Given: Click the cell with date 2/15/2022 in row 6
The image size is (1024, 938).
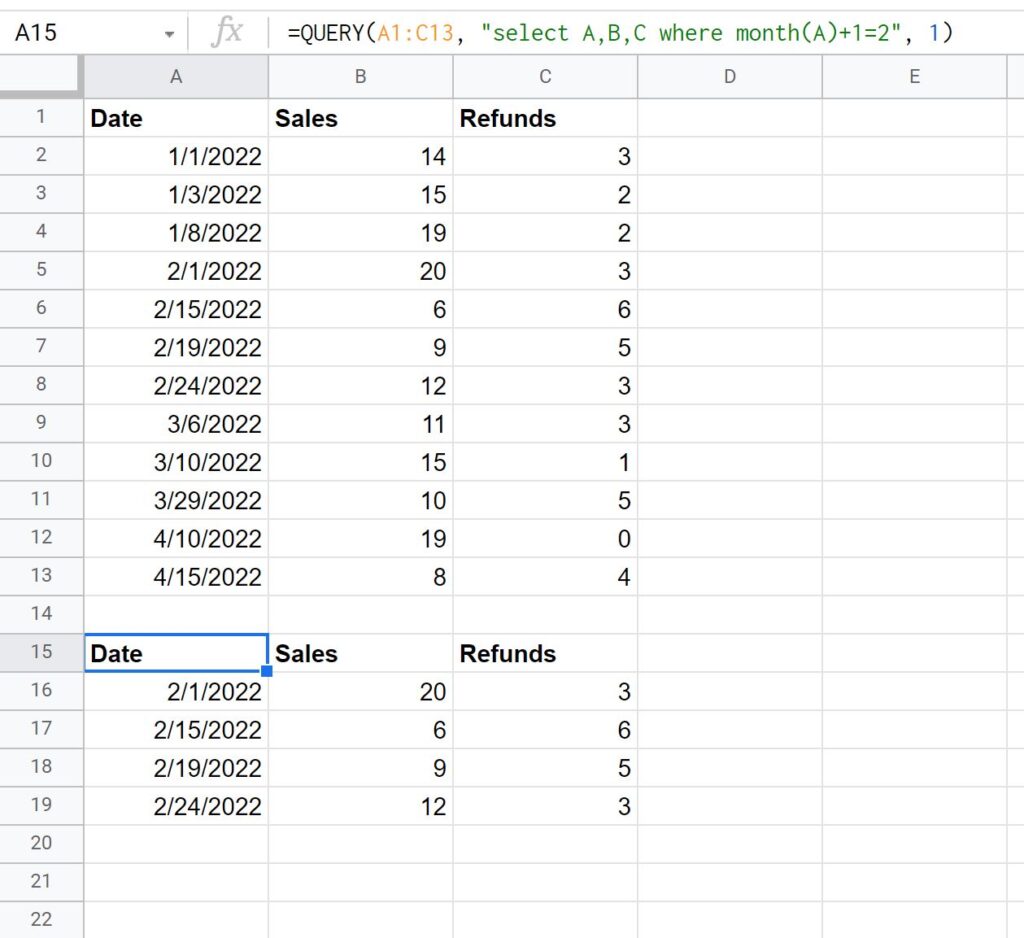Looking at the screenshot, I should click(176, 309).
